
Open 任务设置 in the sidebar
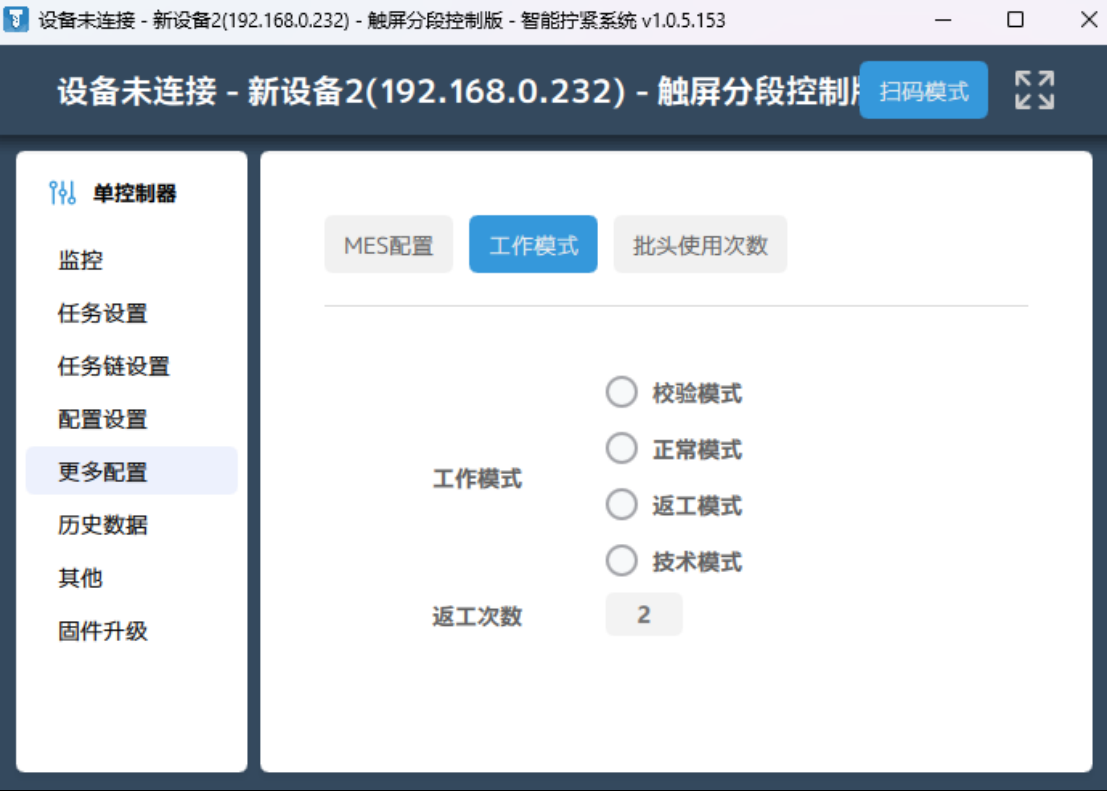tap(131, 313)
